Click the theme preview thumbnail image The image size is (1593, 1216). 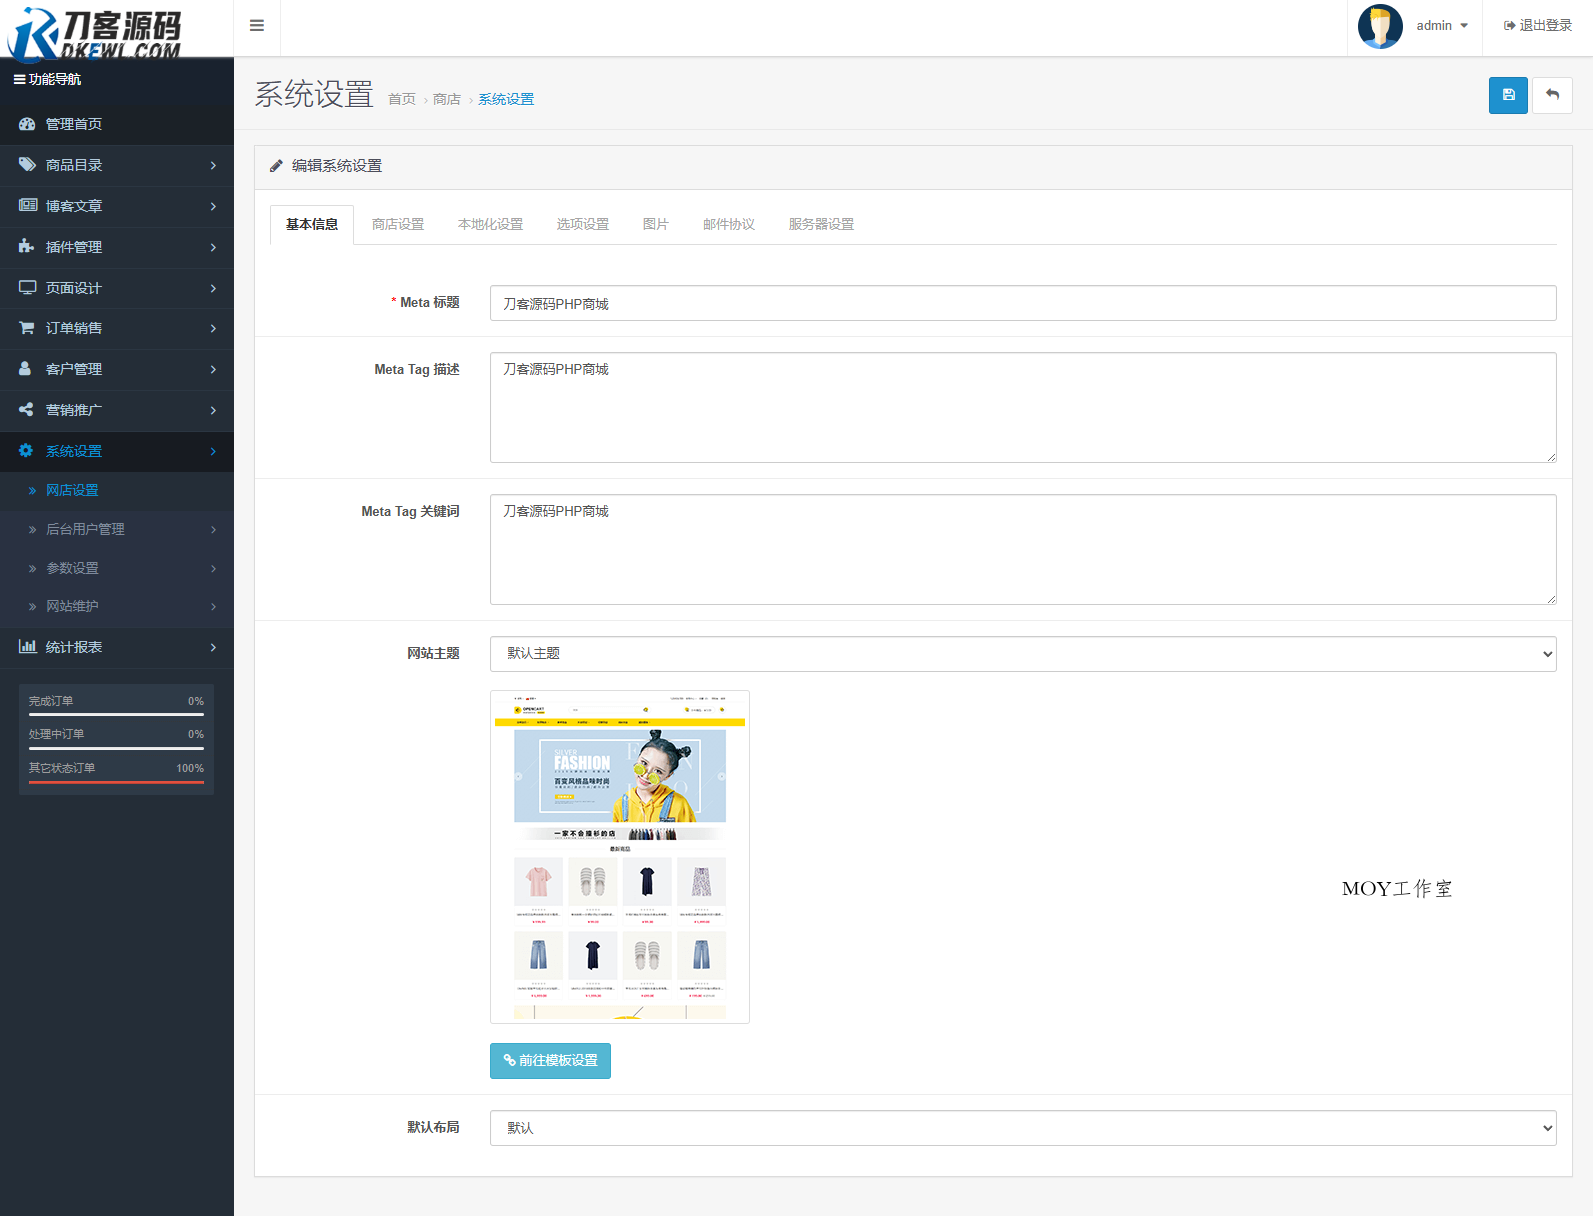pos(620,857)
